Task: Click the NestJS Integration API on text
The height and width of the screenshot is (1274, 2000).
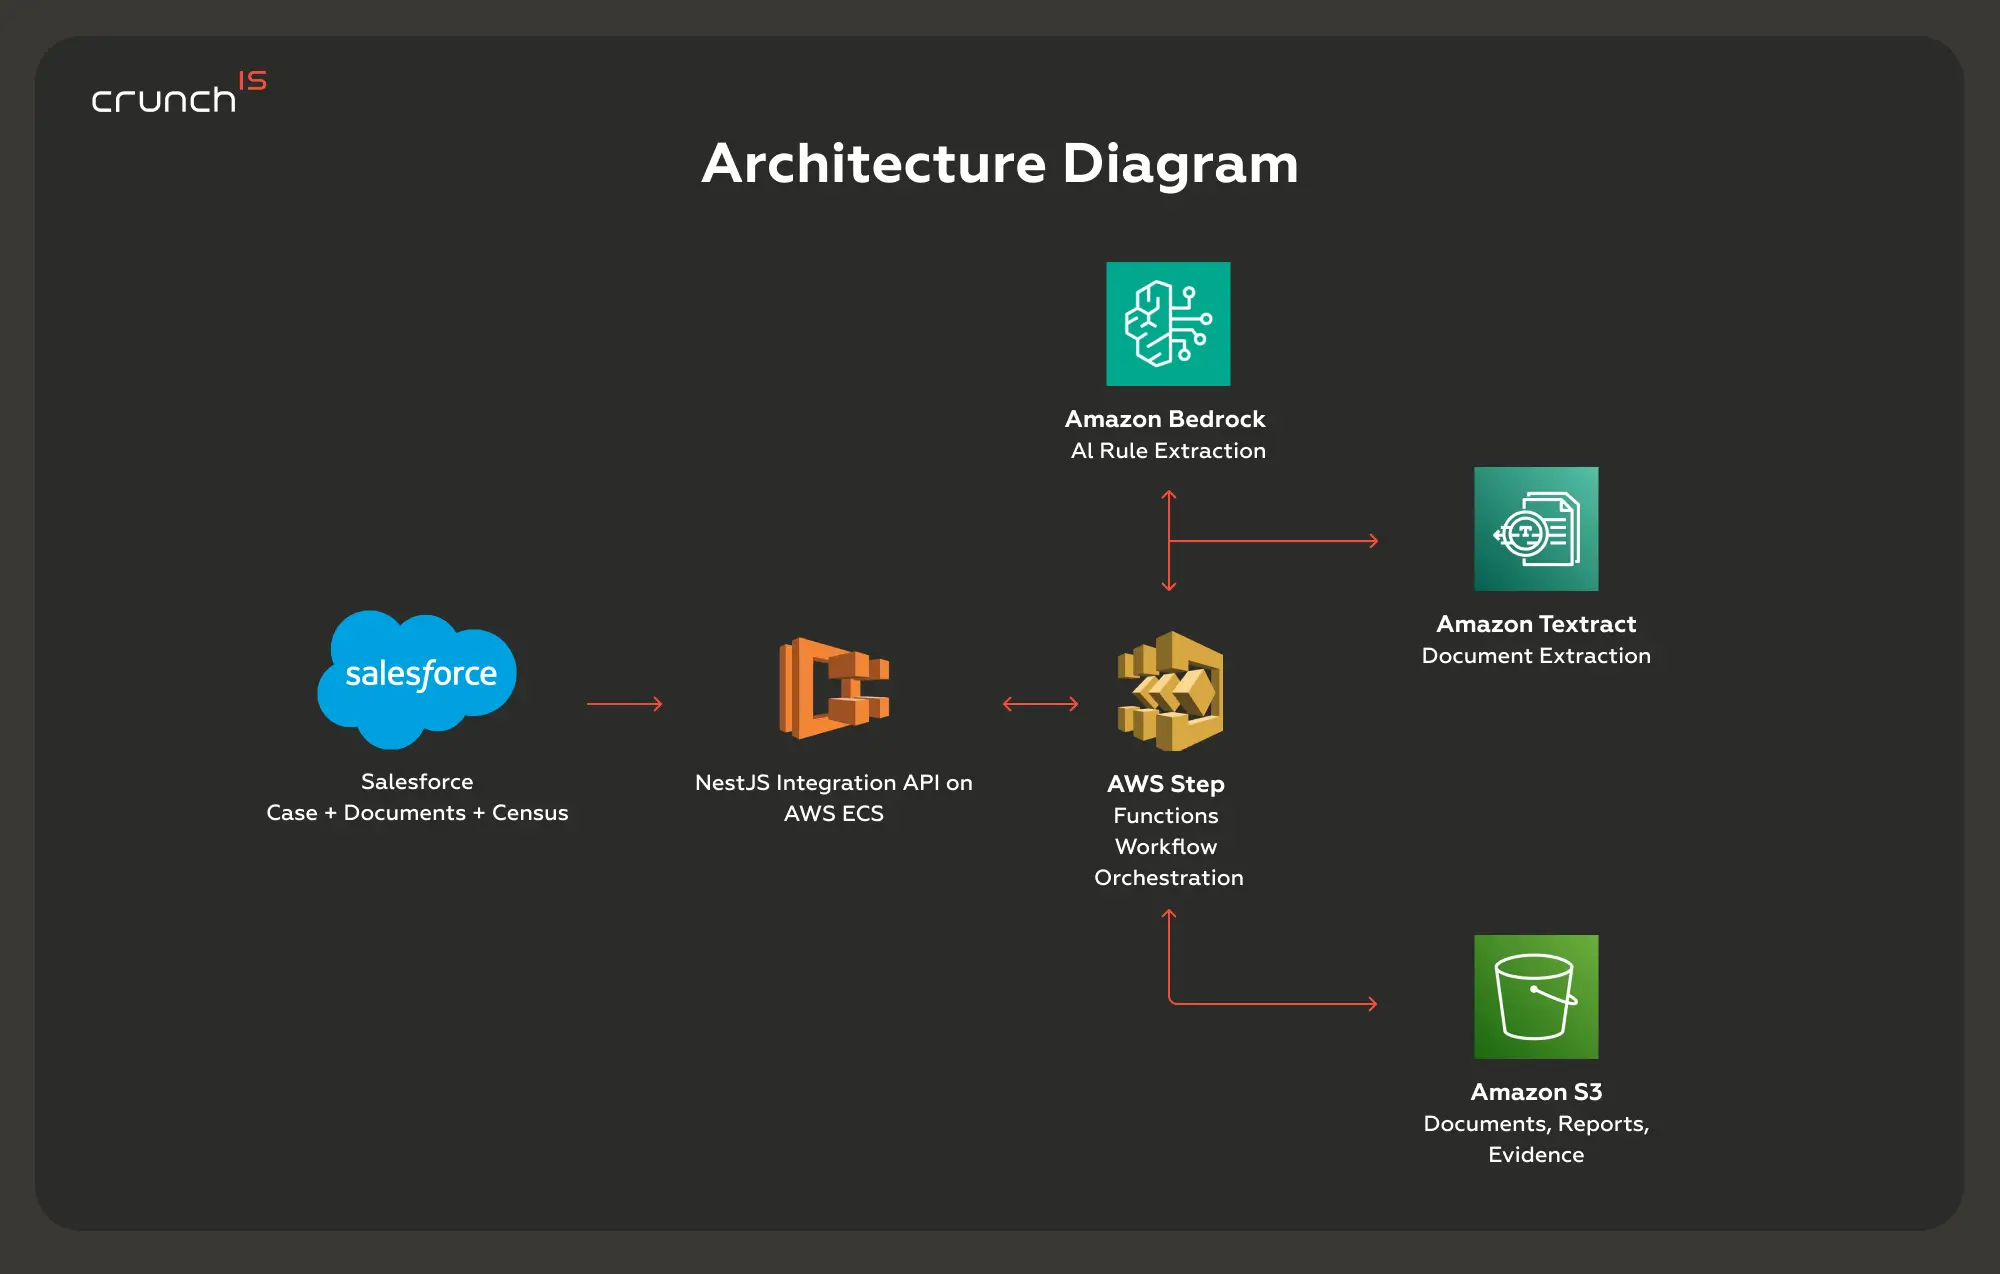Action: point(834,783)
